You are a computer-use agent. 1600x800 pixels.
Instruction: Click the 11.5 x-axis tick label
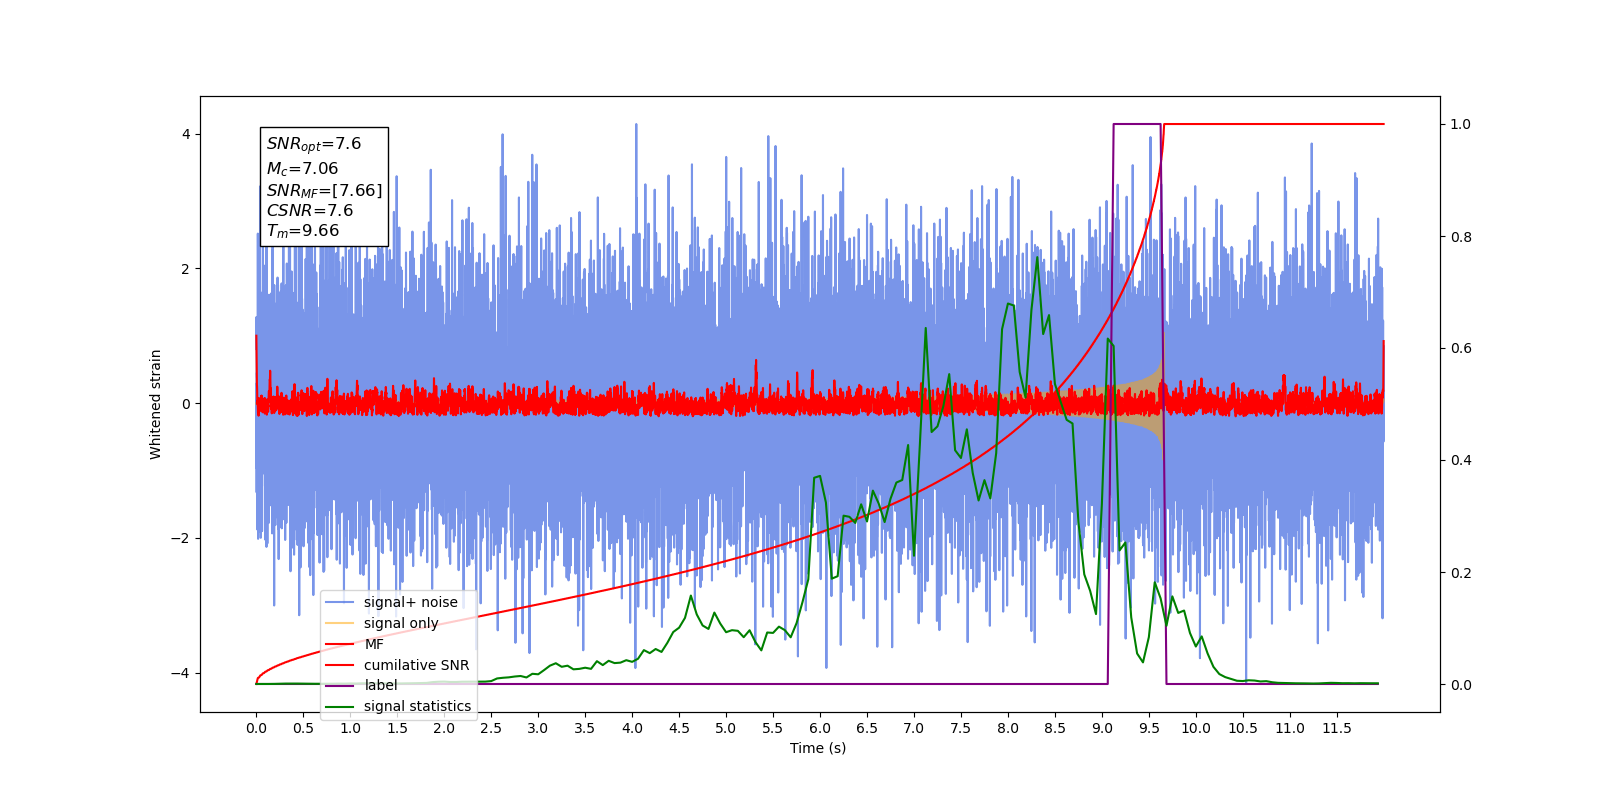1337,728
